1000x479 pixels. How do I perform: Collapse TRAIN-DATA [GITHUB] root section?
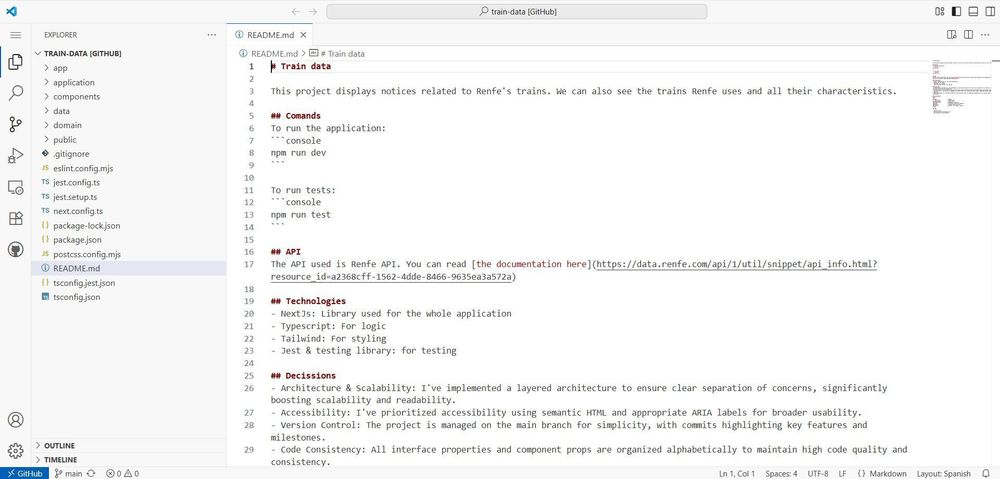click(128, 54)
